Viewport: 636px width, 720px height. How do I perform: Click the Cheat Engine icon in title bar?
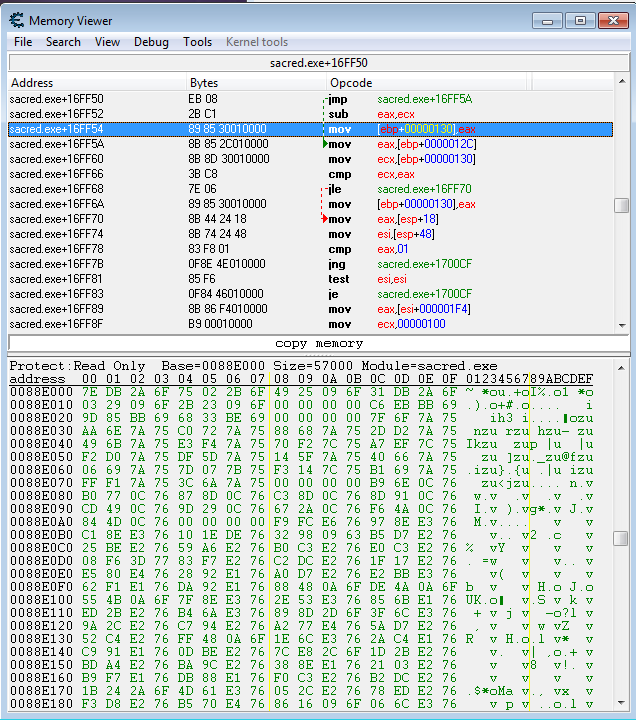pos(17,20)
